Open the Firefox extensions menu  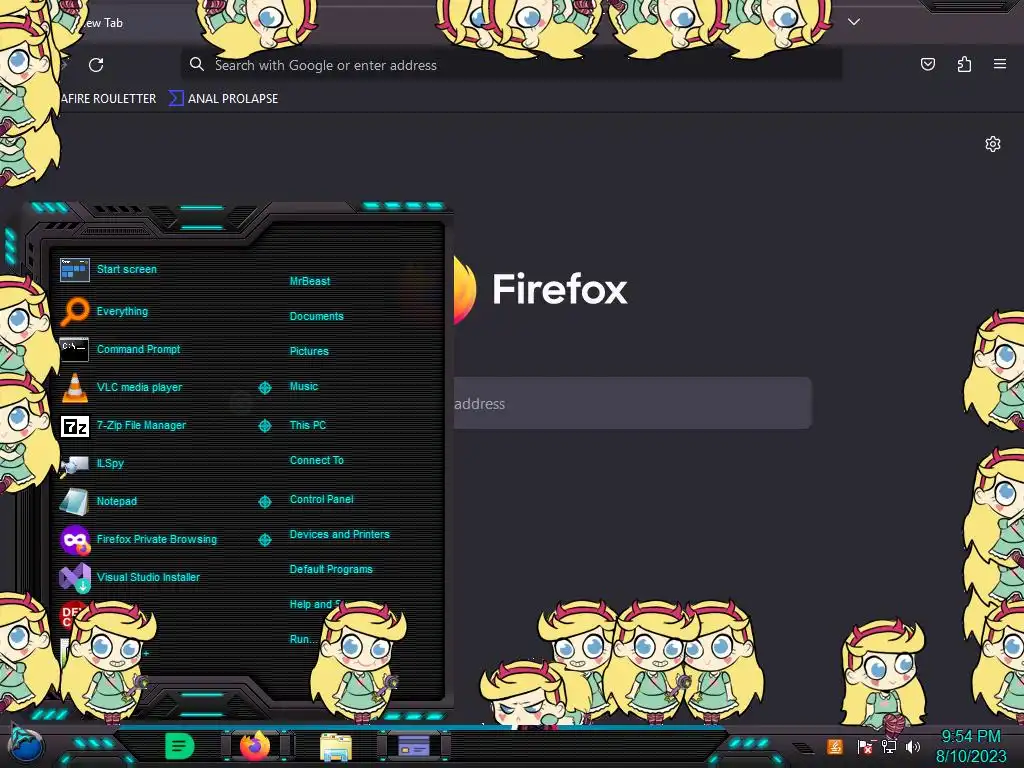(x=964, y=64)
